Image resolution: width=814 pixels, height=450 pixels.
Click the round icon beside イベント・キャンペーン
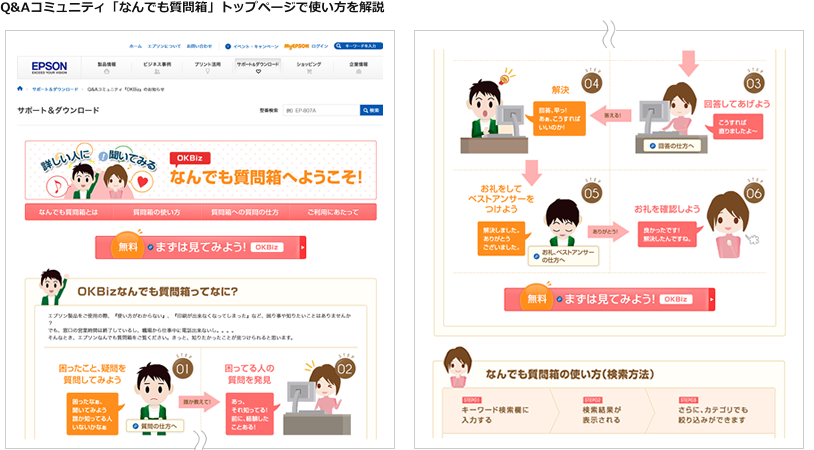(x=227, y=46)
